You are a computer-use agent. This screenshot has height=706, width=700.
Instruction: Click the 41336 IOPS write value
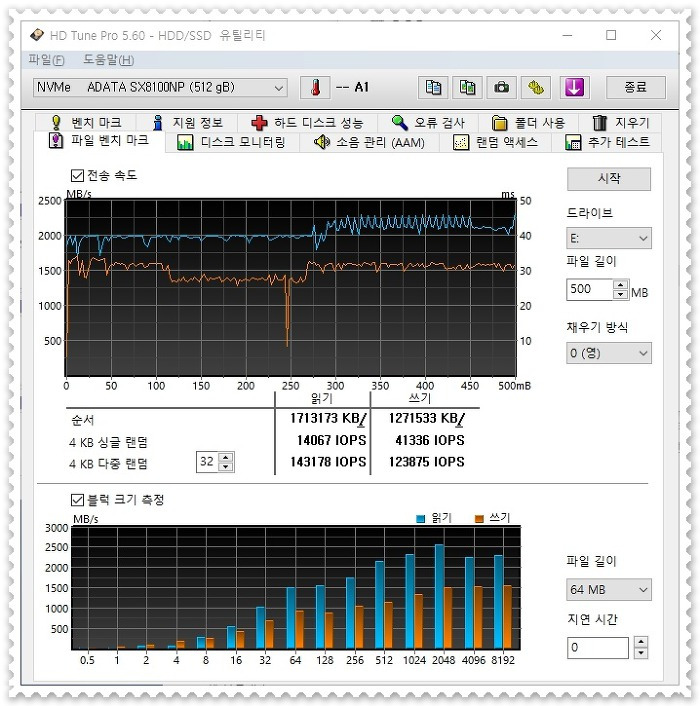coord(429,440)
